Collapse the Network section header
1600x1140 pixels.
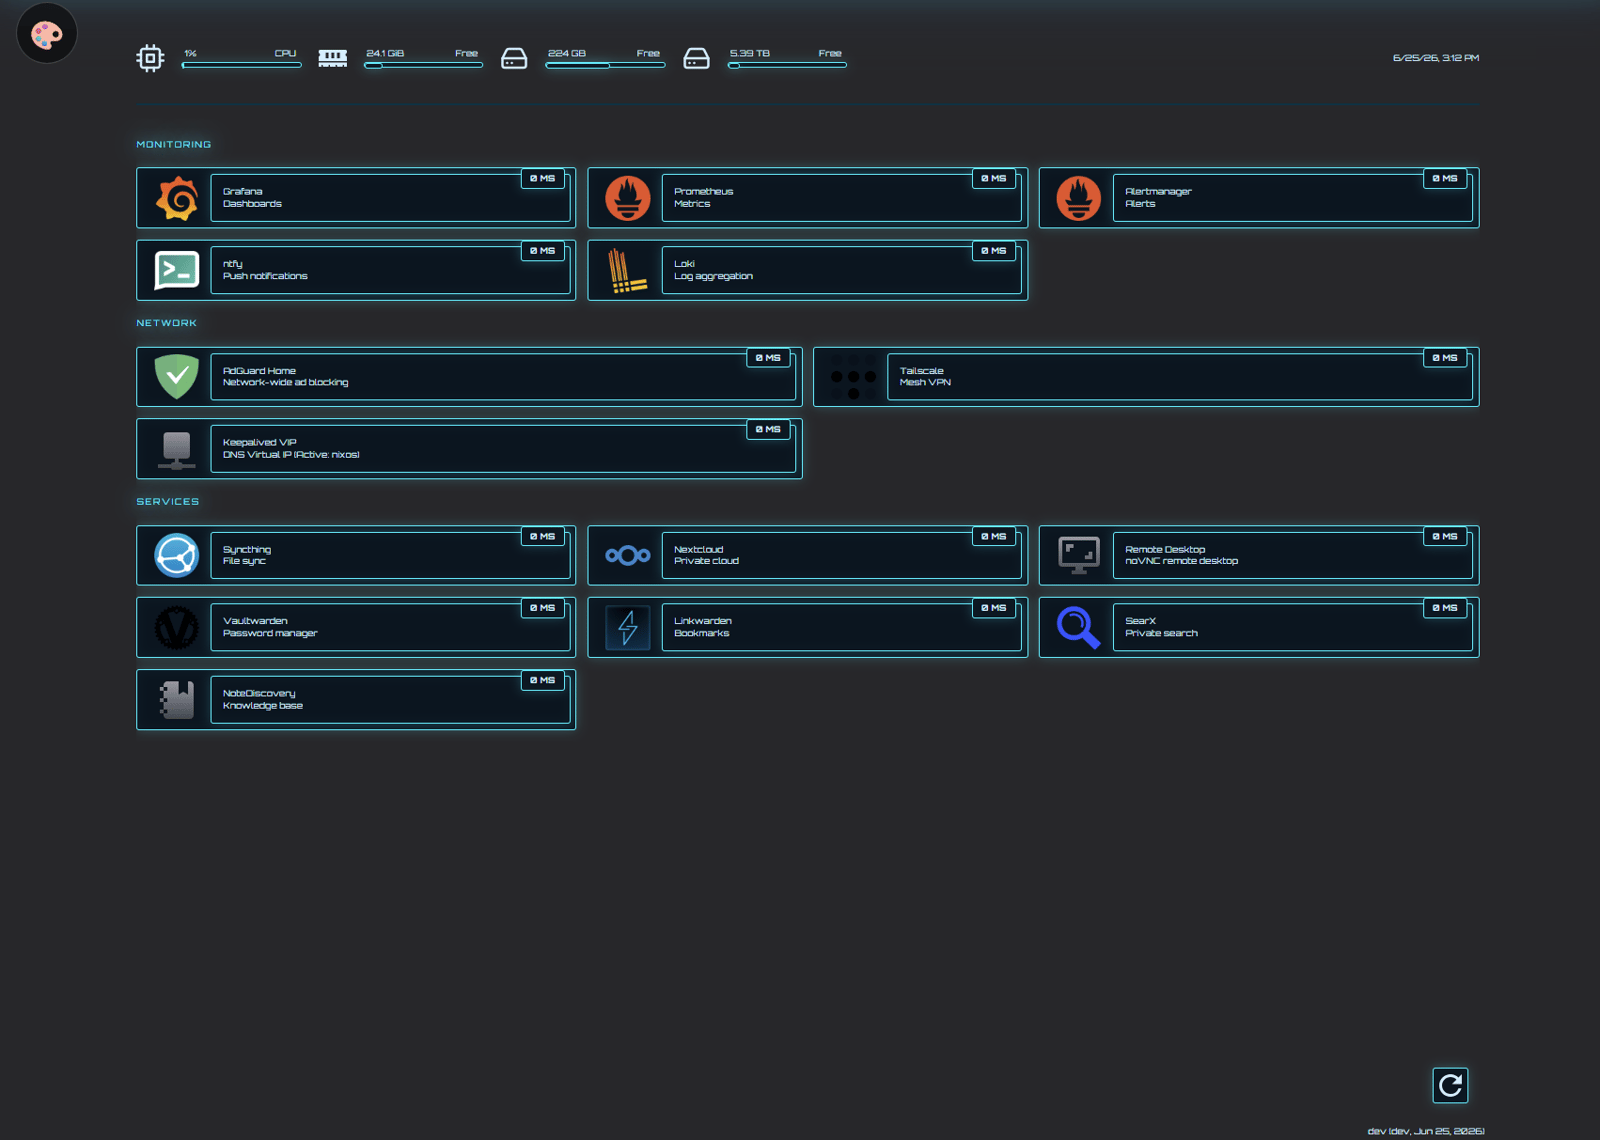(x=167, y=323)
